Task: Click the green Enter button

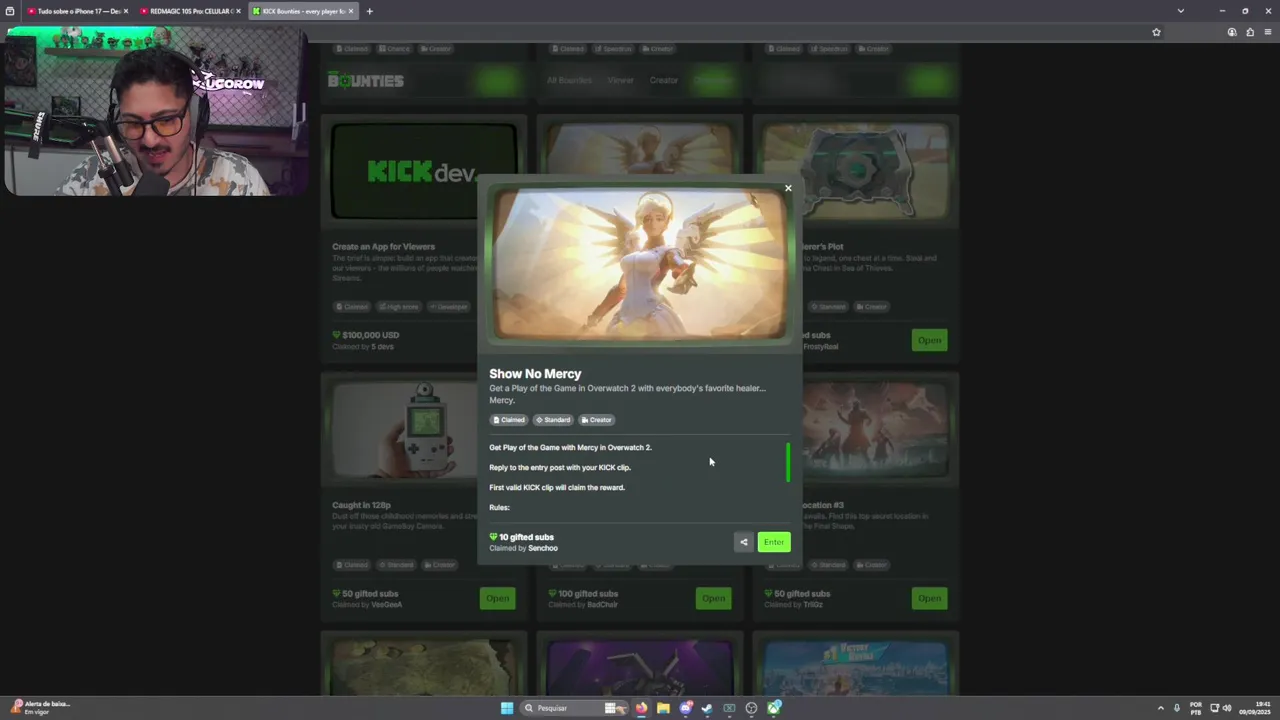Action: point(774,542)
